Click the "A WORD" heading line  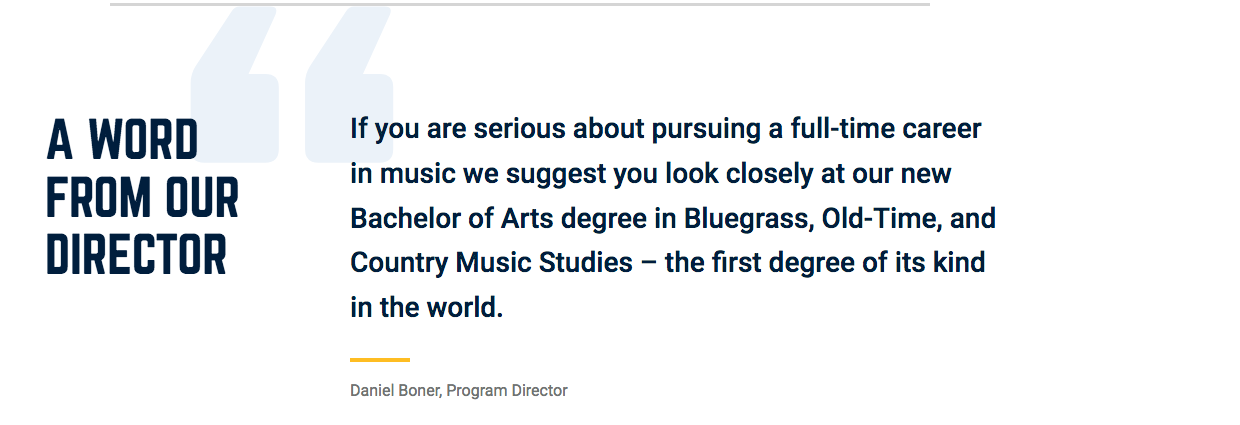[x=122, y=139]
